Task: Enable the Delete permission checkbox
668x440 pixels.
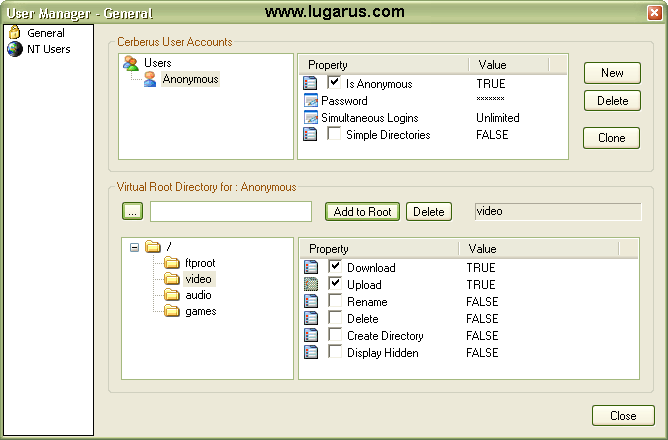Action: (x=335, y=317)
